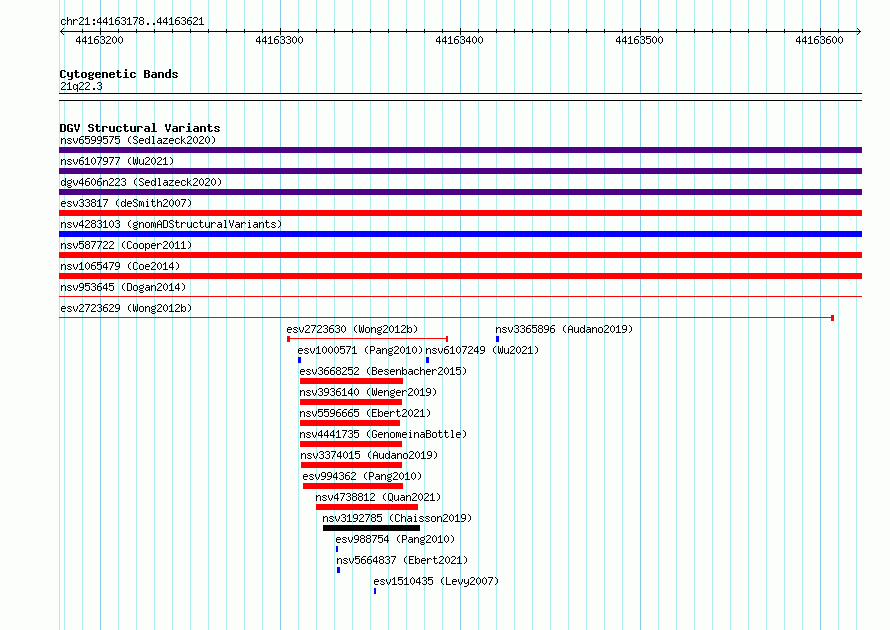Image resolution: width=890 pixels, height=630 pixels.
Task: Click the small blue esv1510435 (Levy2007) marker
Action: 375,591
